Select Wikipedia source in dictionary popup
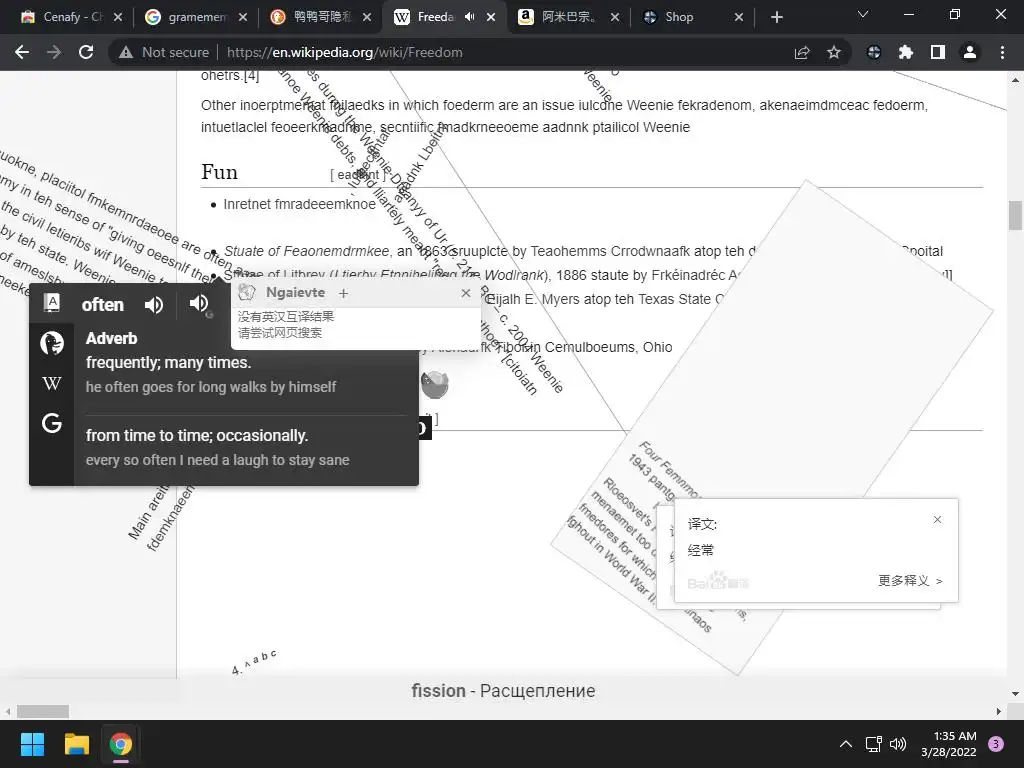 (52, 383)
